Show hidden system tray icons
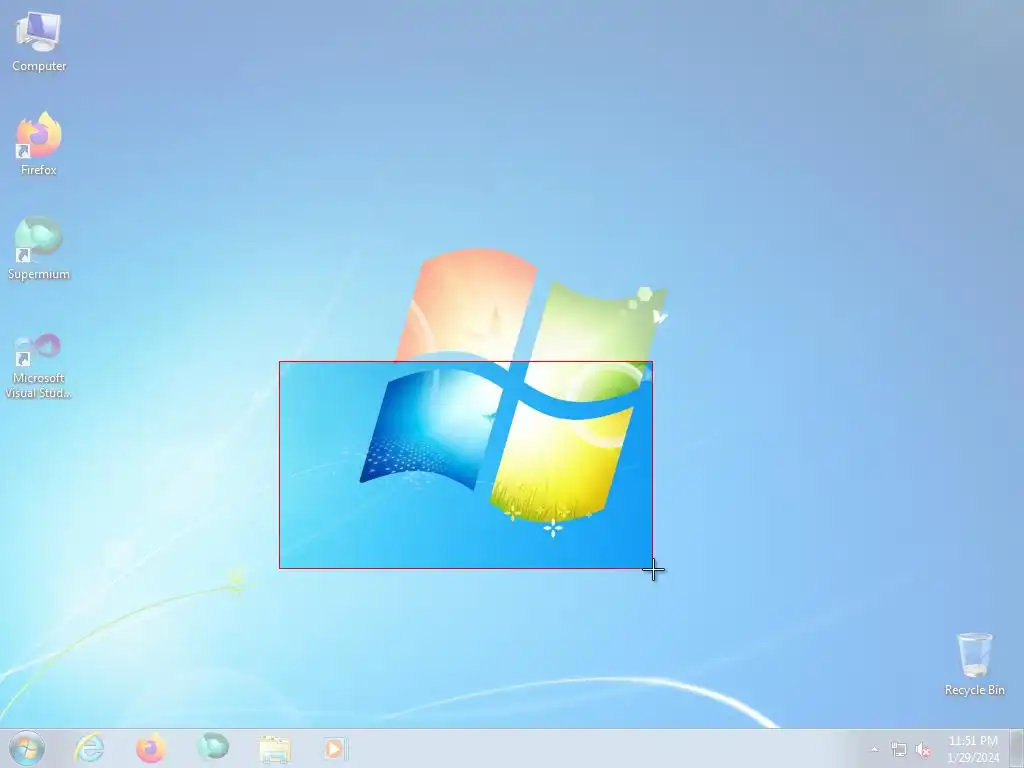Screen dimensions: 1024x768 click(x=874, y=749)
